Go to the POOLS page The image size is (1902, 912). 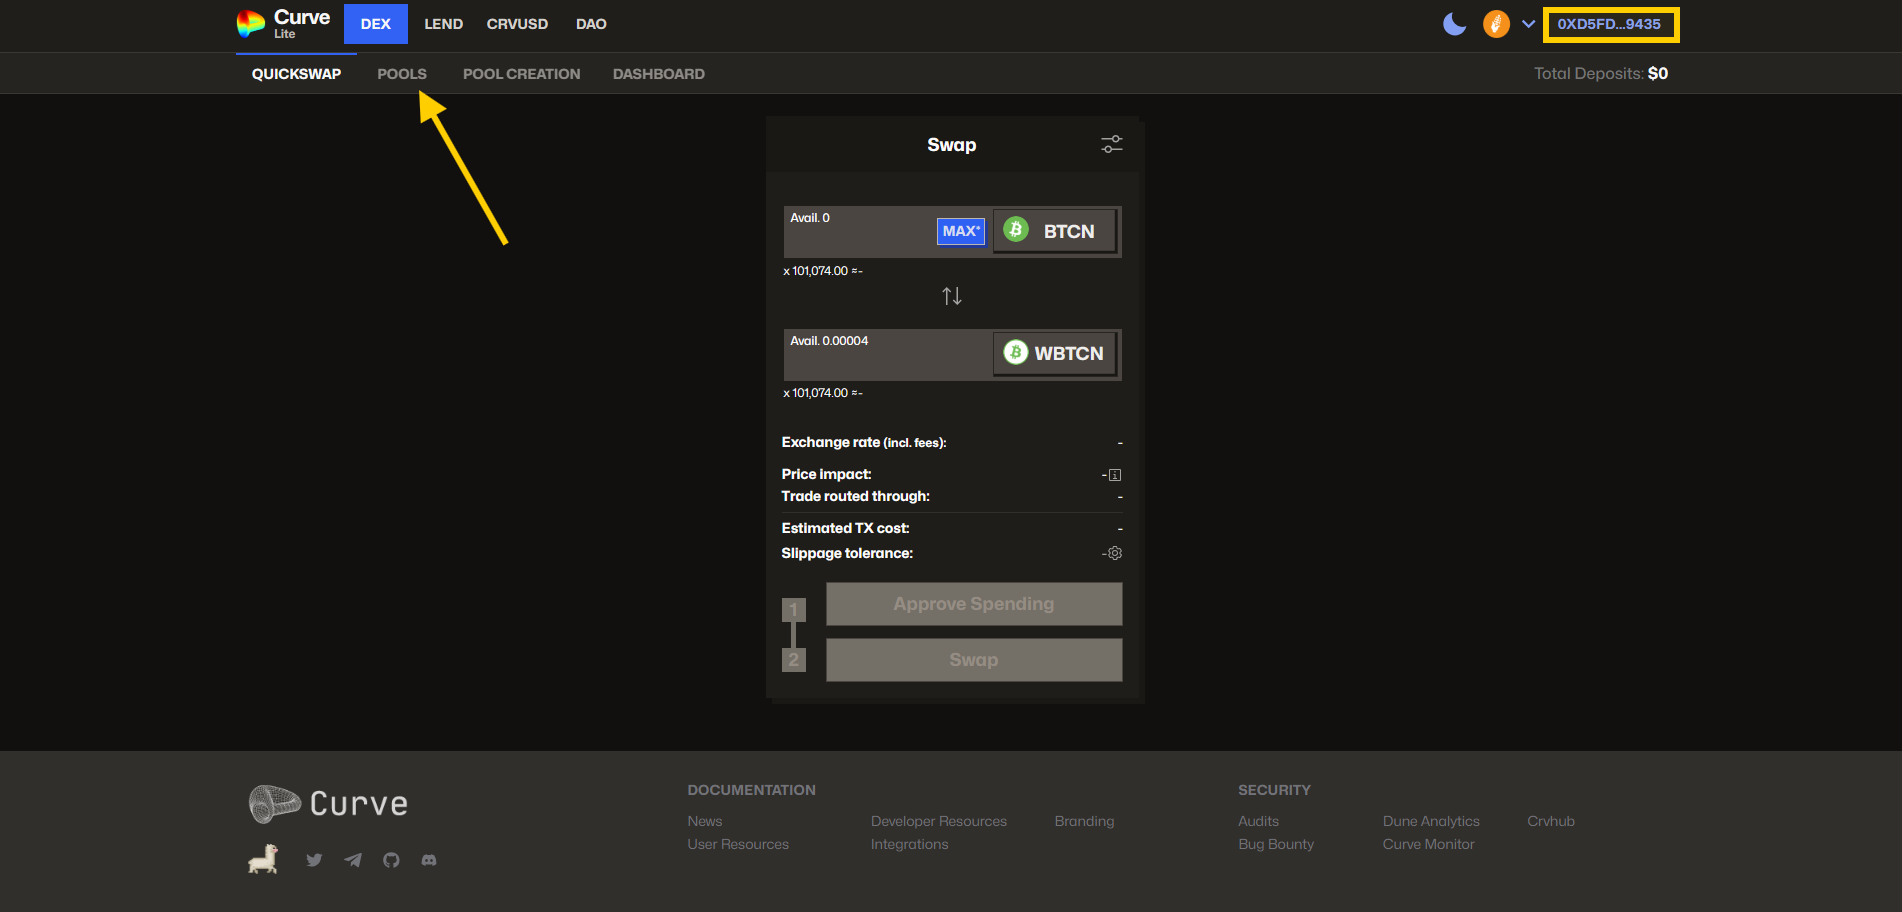[402, 74]
